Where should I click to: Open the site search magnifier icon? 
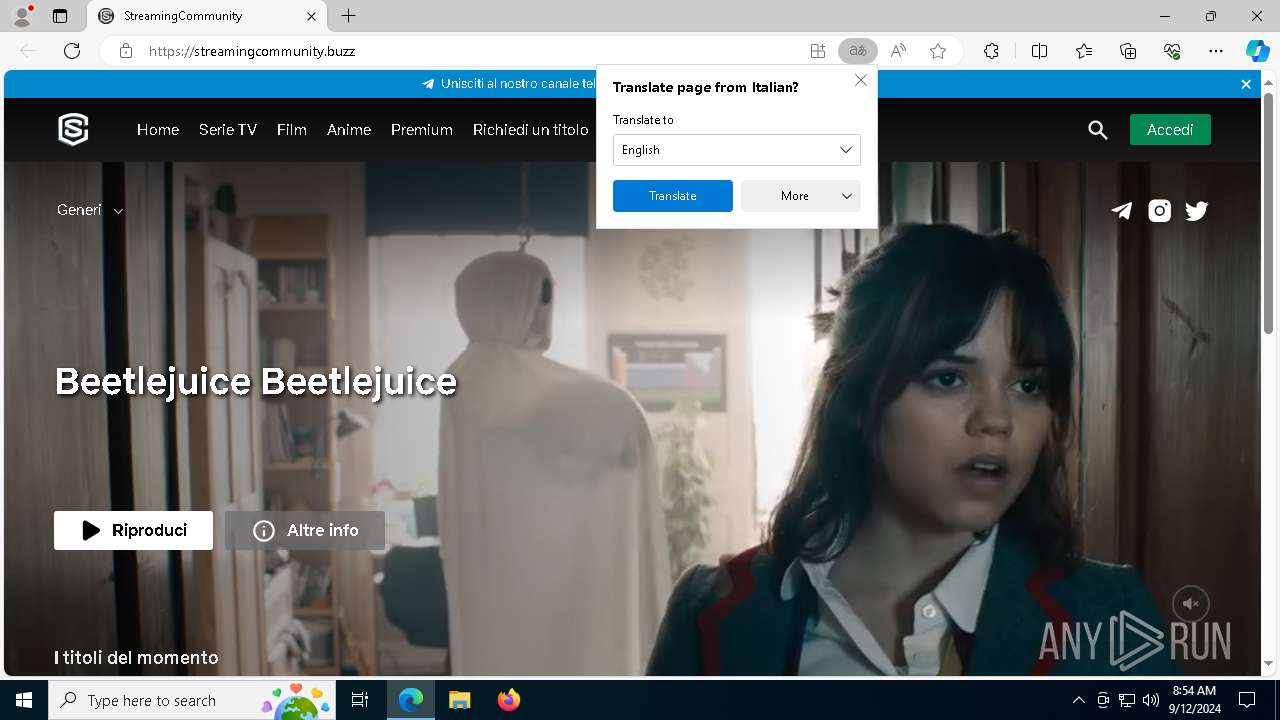(1098, 130)
